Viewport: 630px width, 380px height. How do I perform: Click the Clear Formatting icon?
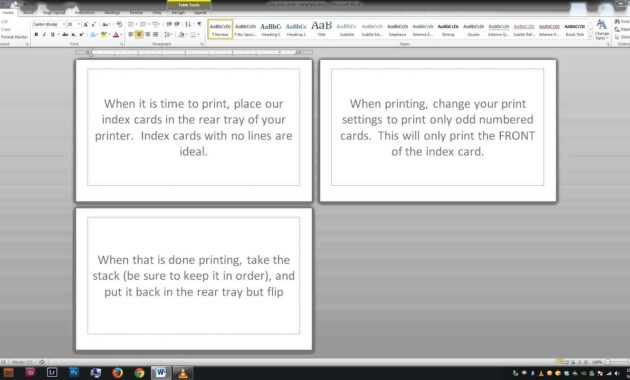pyautogui.click(x=119, y=25)
